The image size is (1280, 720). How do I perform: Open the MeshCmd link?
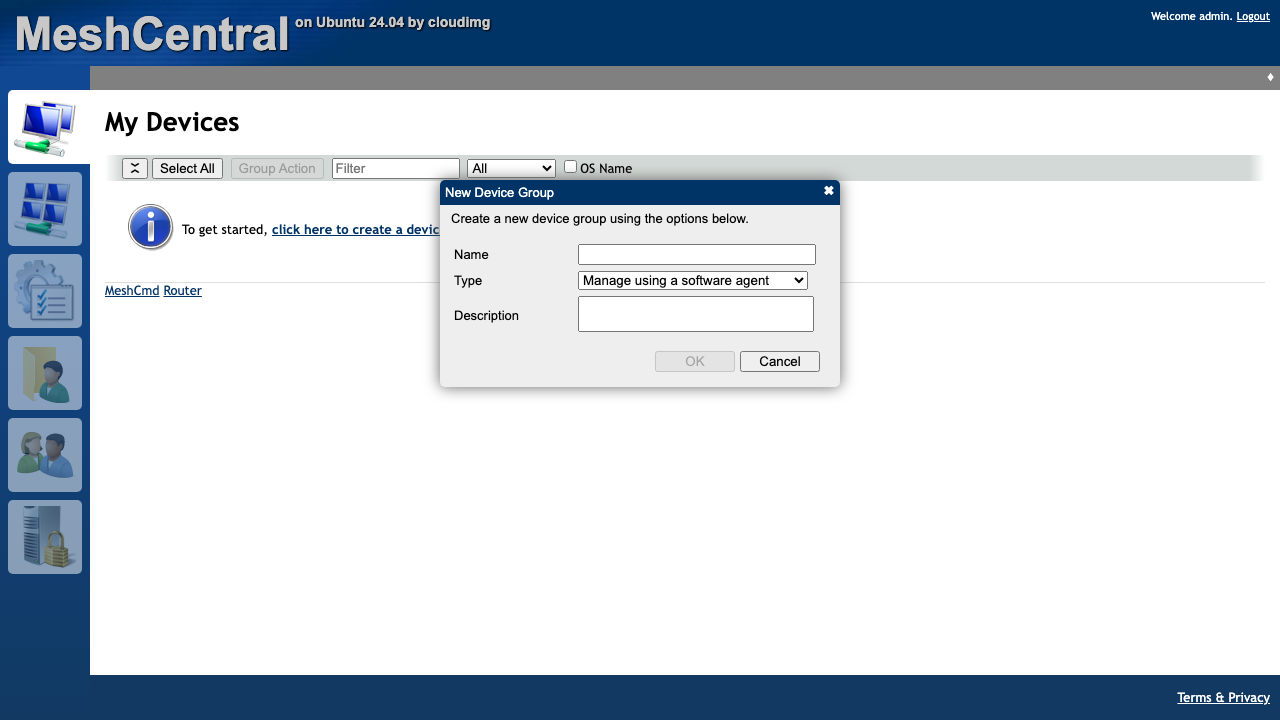[x=132, y=291]
